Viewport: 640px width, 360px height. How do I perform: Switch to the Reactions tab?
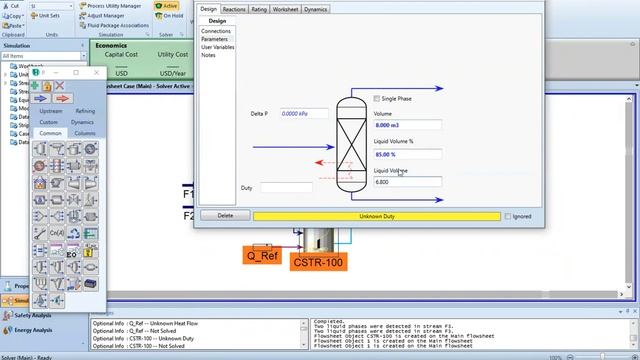234,9
